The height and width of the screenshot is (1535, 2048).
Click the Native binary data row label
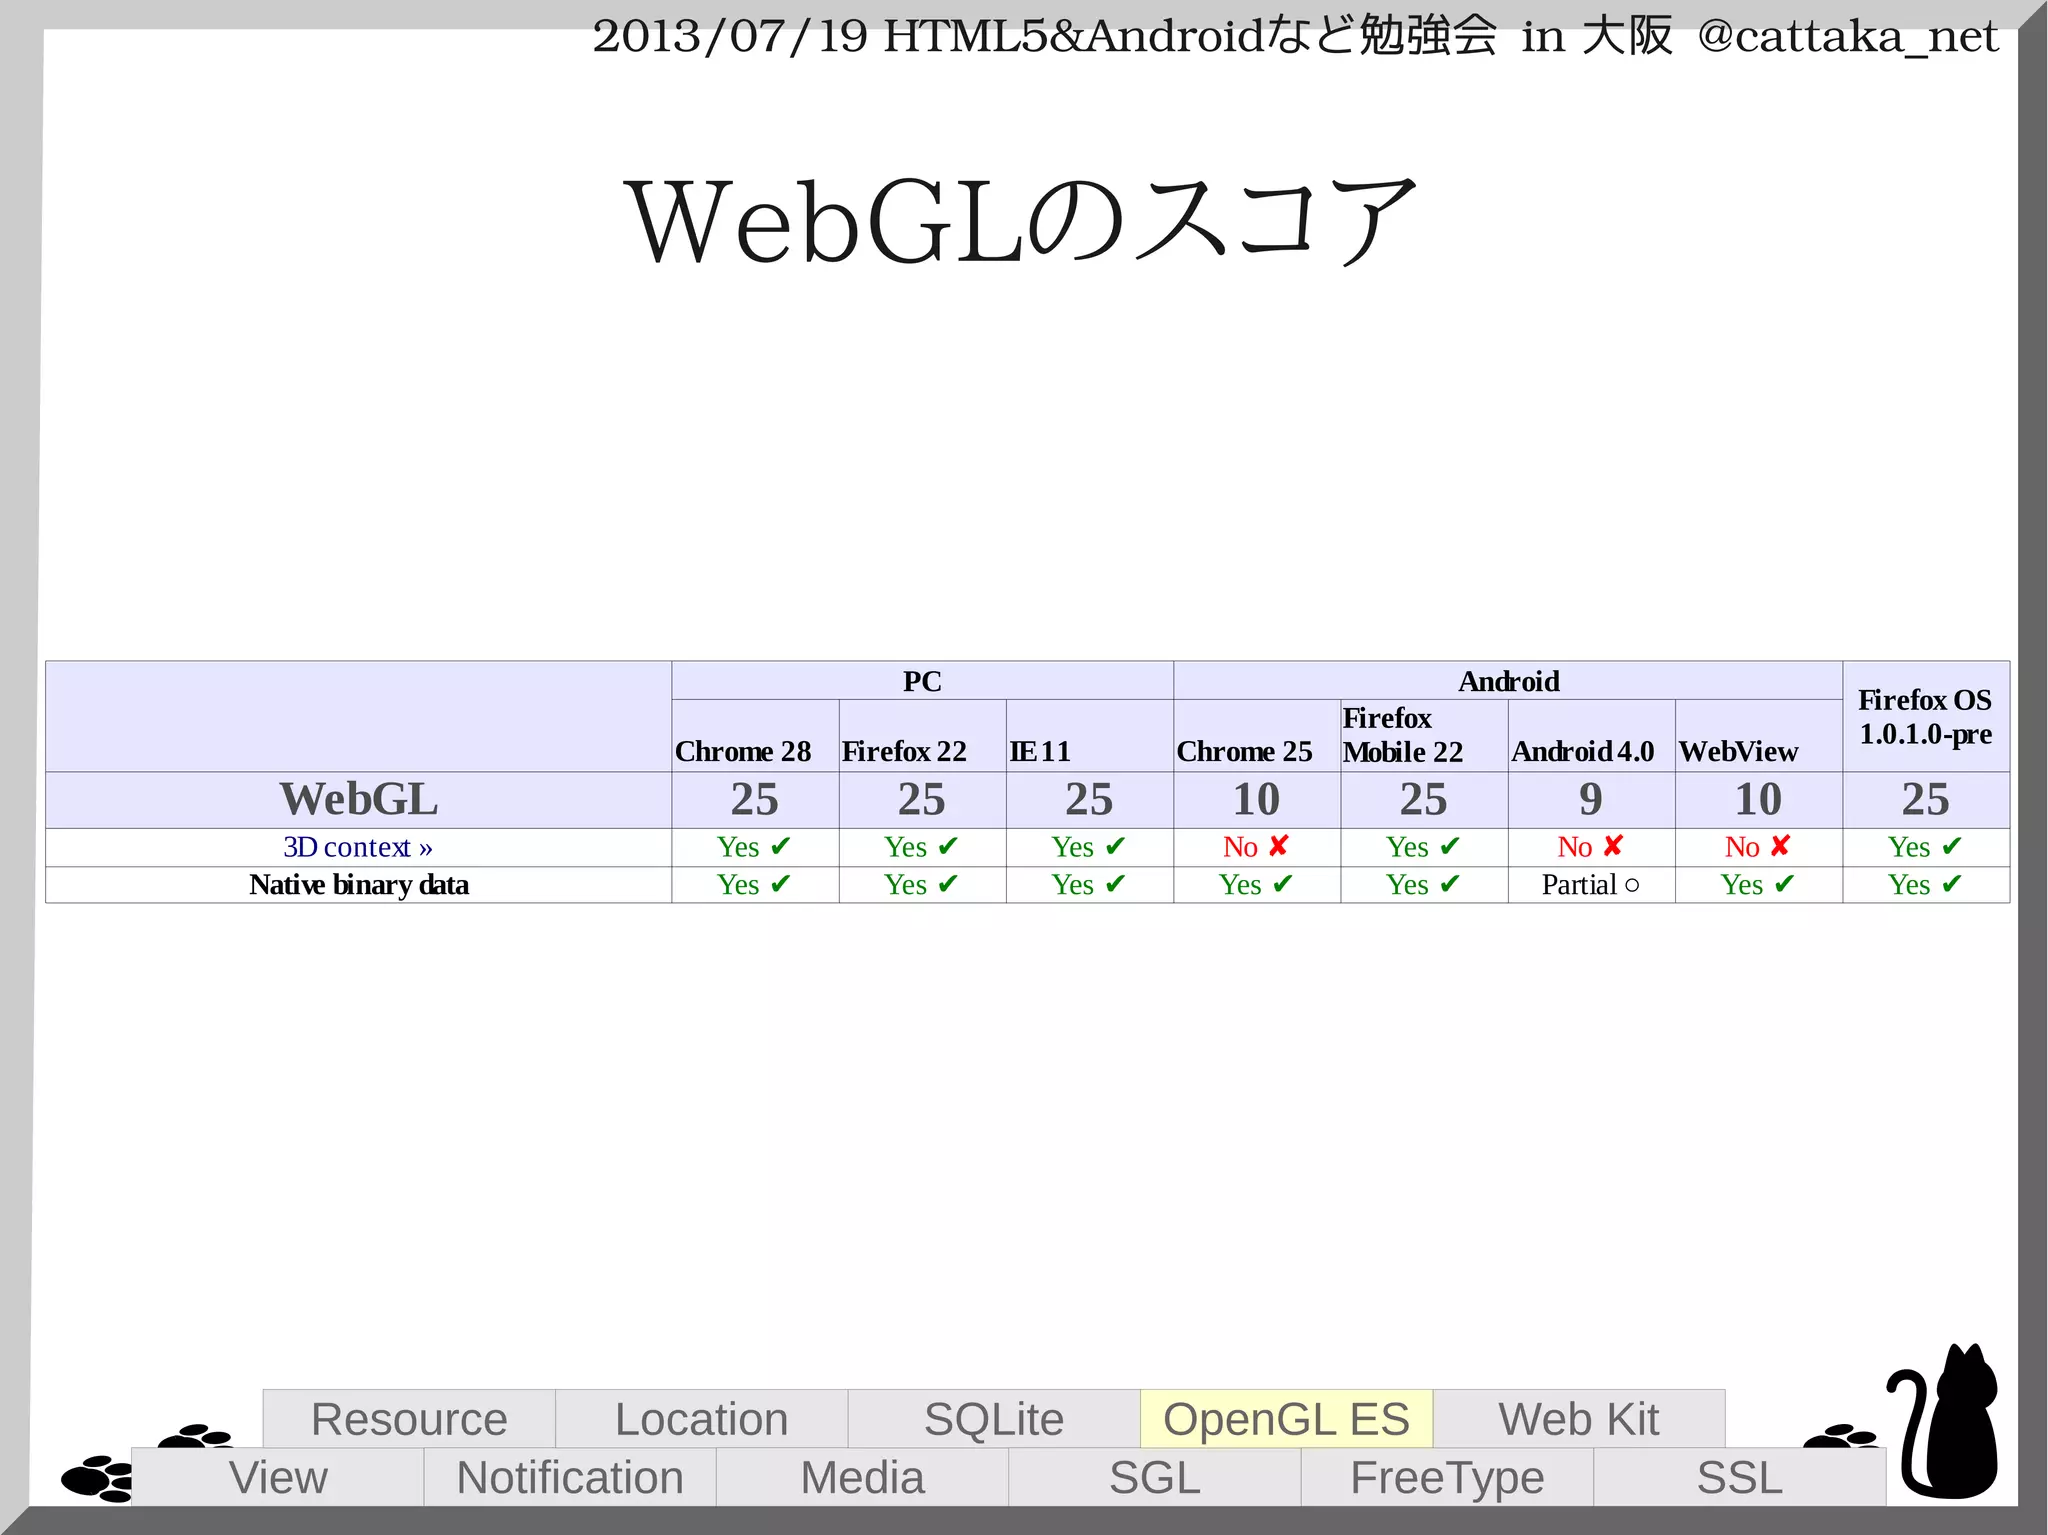pyautogui.click(x=358, y=885)
